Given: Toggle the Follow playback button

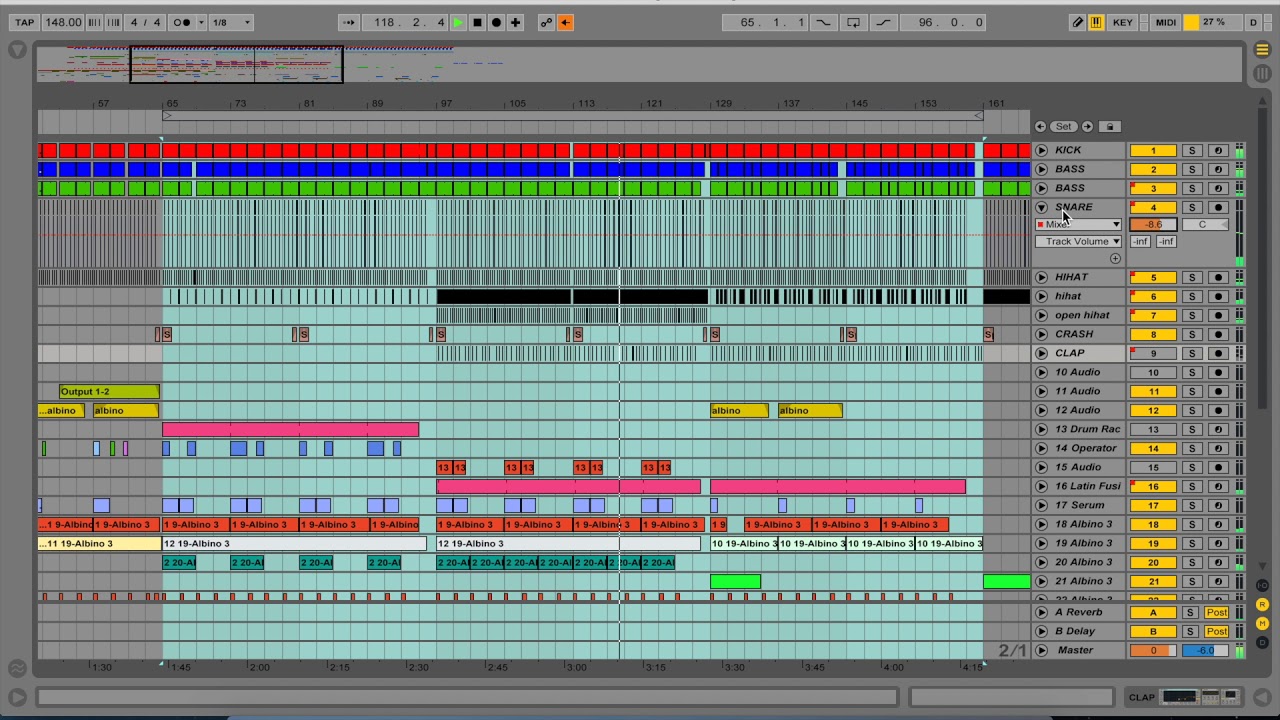Looking at the screenshot, I should pos(349,22).
